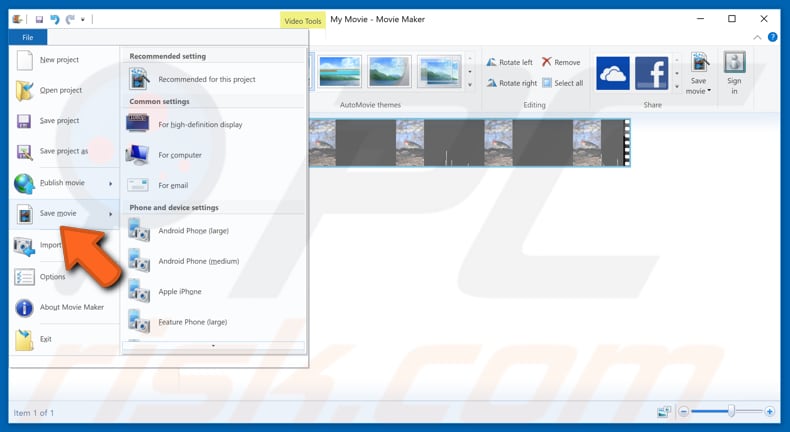
Task: Click the quick access Save icon
Action: point(39,20)
